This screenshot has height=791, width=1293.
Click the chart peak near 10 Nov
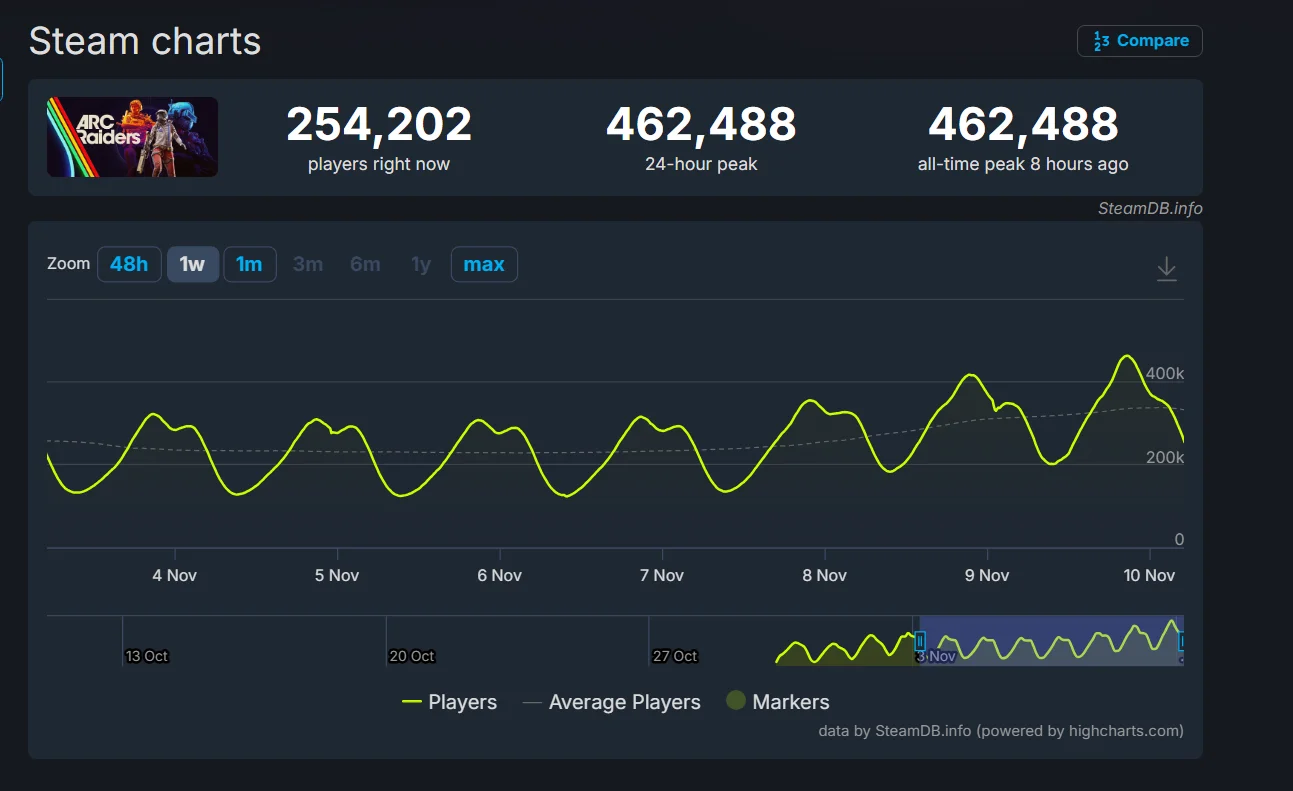pos(1127,356)
